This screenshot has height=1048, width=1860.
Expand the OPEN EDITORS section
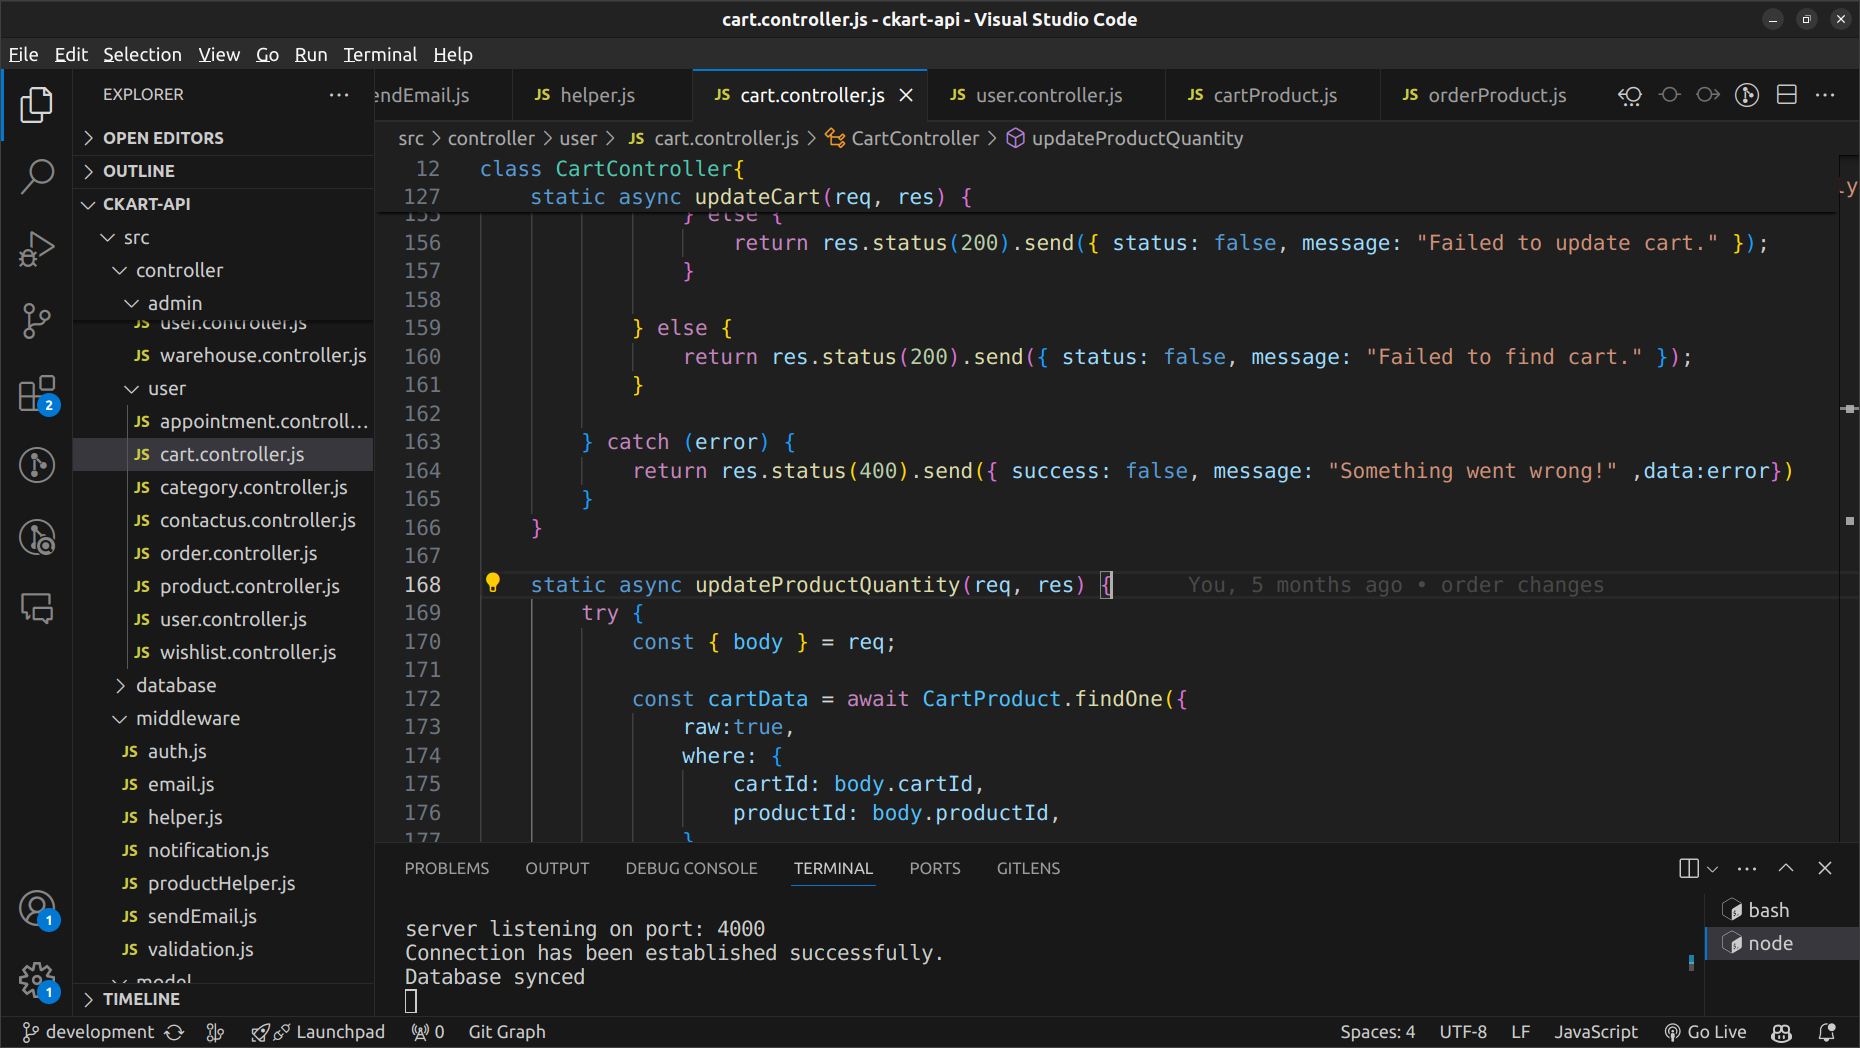pyautogui.click(x=163, y=138)
